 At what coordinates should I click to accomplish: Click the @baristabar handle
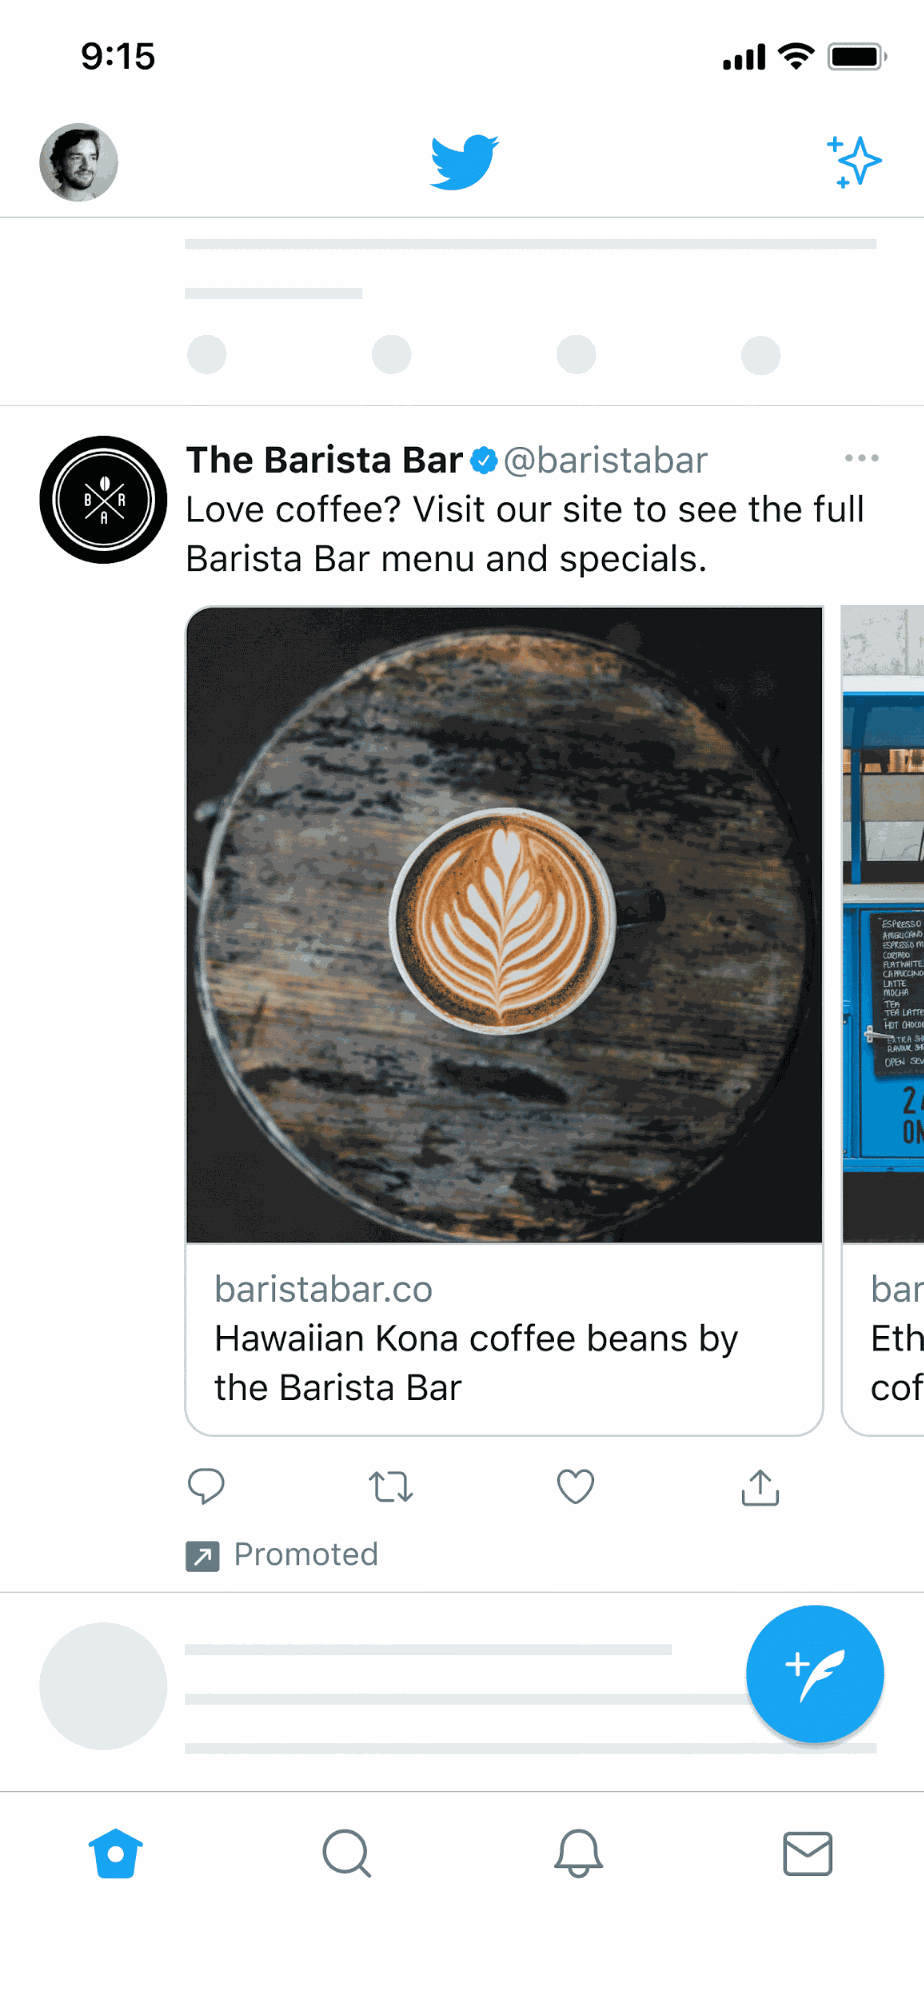pos(606,460)
